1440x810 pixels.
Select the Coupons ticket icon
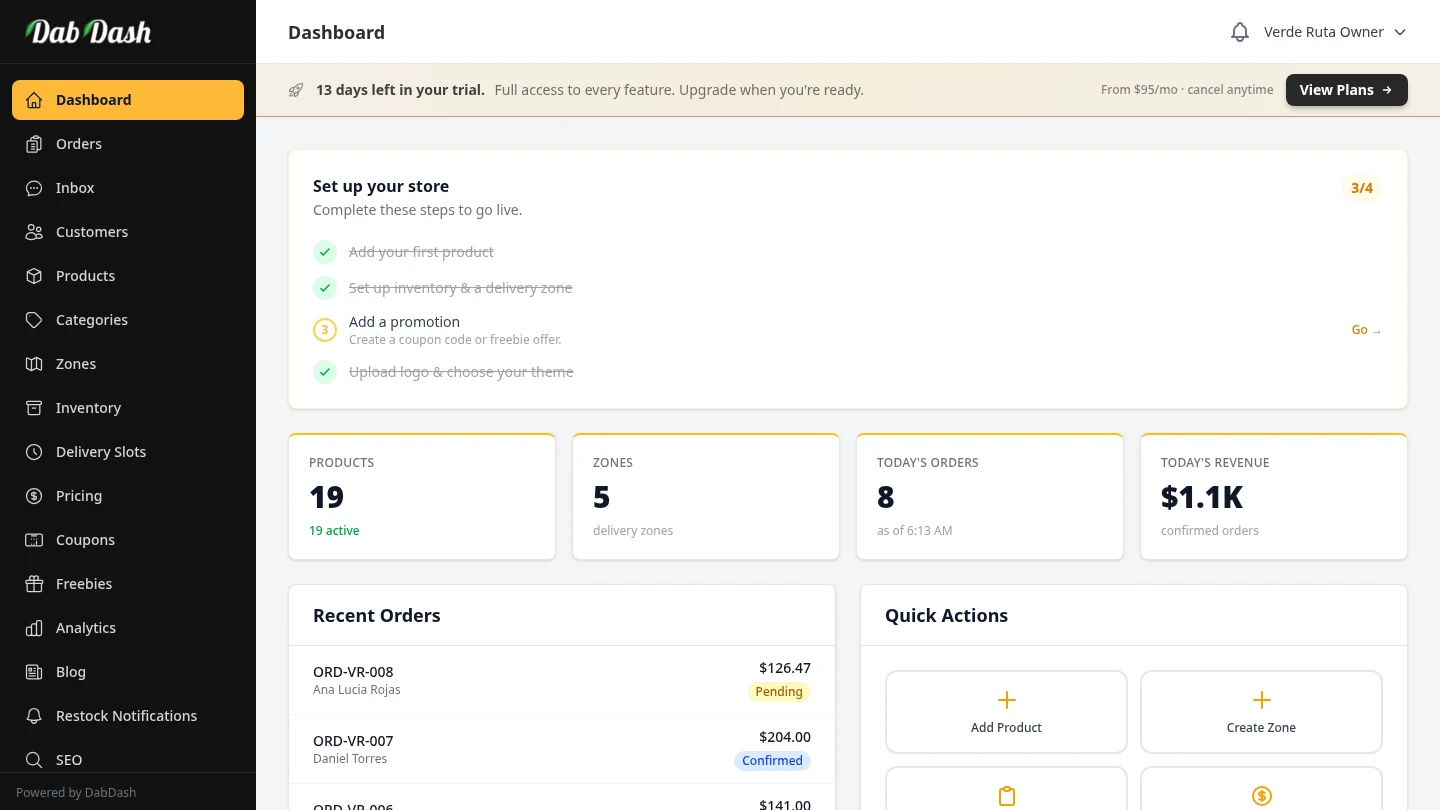tap(34, 540)
